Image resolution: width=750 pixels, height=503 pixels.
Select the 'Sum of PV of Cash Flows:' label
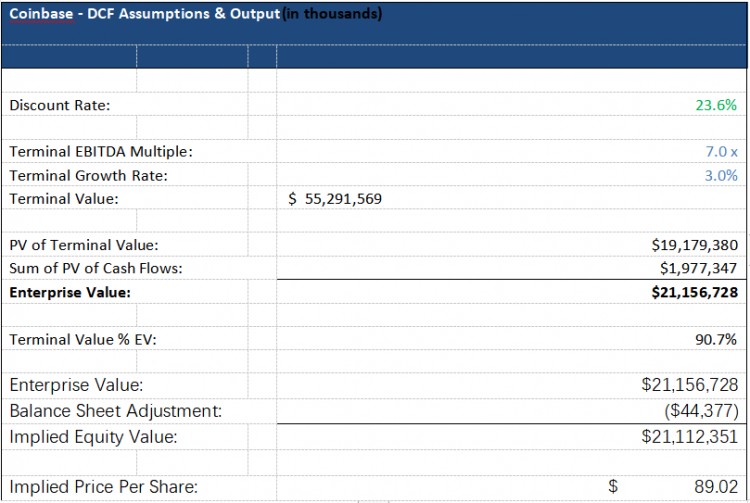tap(96, 268)
